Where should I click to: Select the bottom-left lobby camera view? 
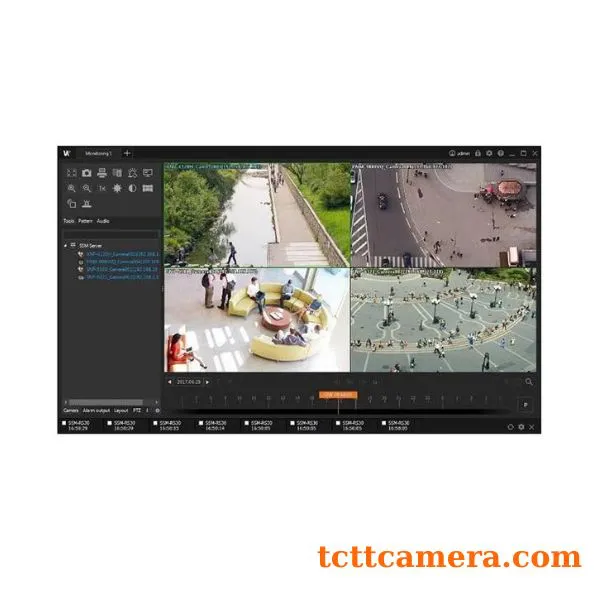[257, 319]
